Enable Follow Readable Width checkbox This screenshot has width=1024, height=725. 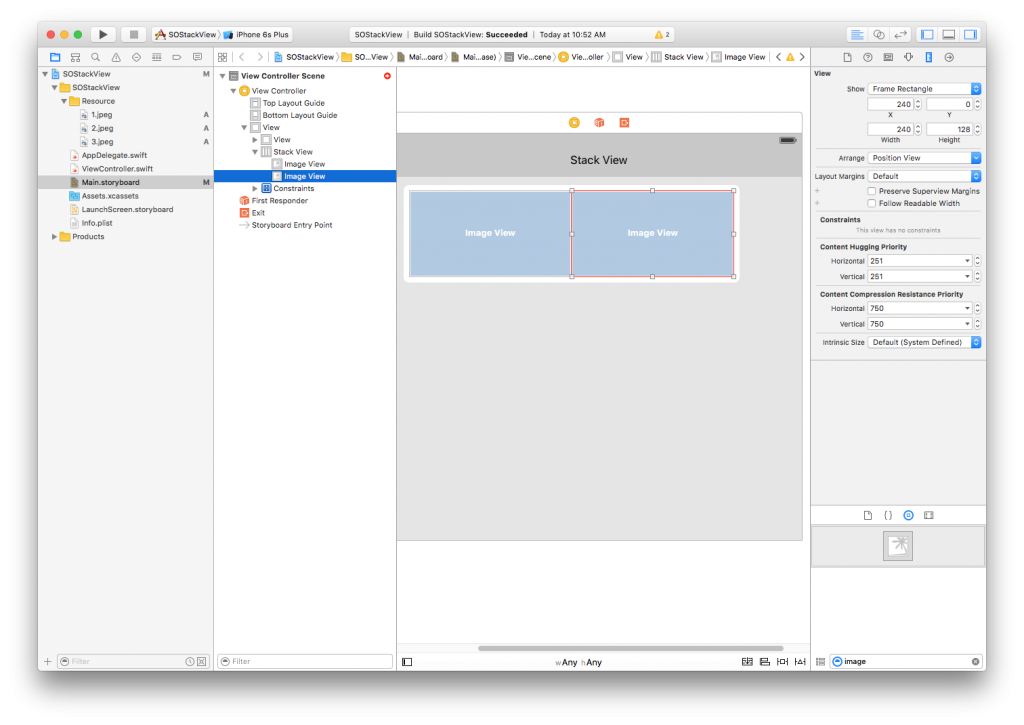coord(872,203)
